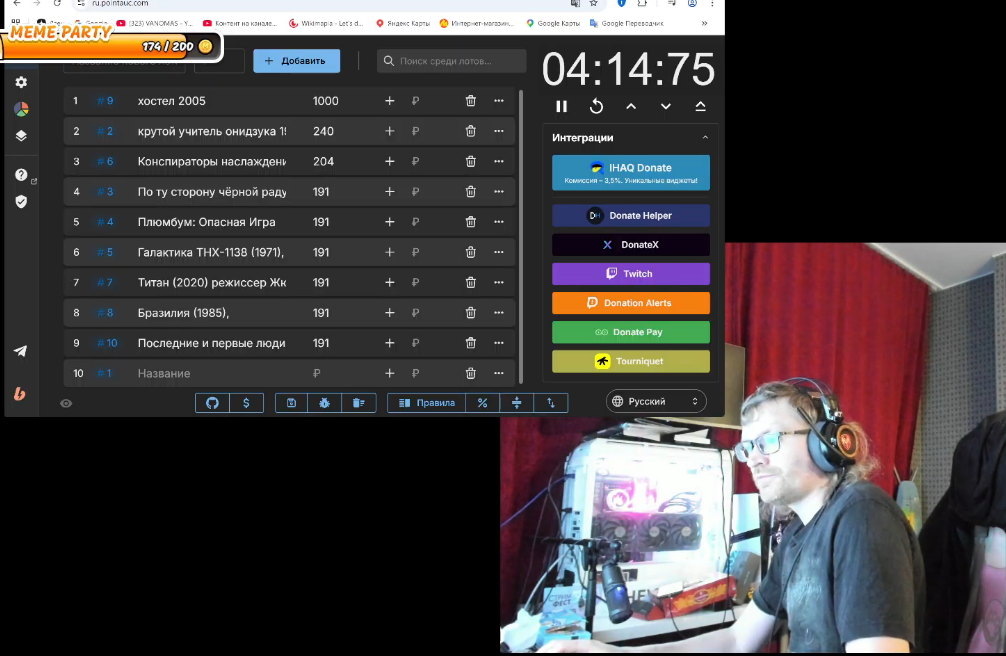Image resolution: width=1006 pixels, height=656 pixels.
Task: Open the Google Карты bookmark
Action: (553, 23)
